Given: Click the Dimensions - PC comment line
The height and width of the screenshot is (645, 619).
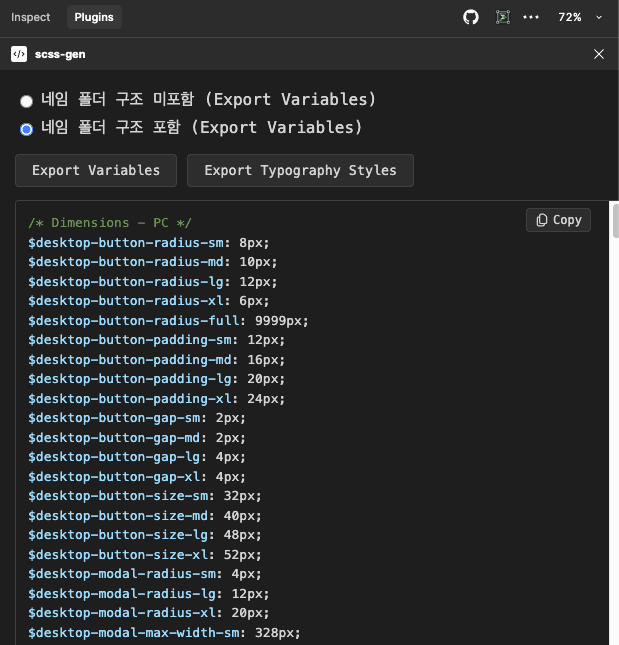Looking at the screenshot, I should (x=110, y=223).
